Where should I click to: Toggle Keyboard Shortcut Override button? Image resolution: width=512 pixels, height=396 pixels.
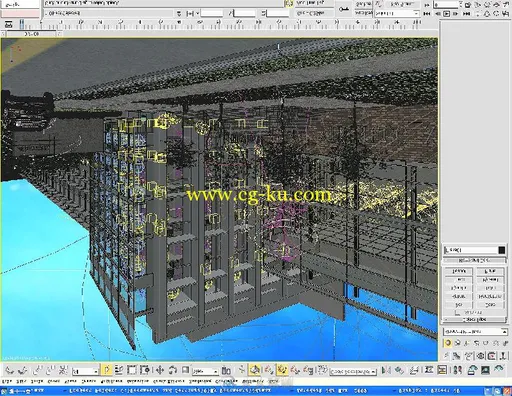255,370
